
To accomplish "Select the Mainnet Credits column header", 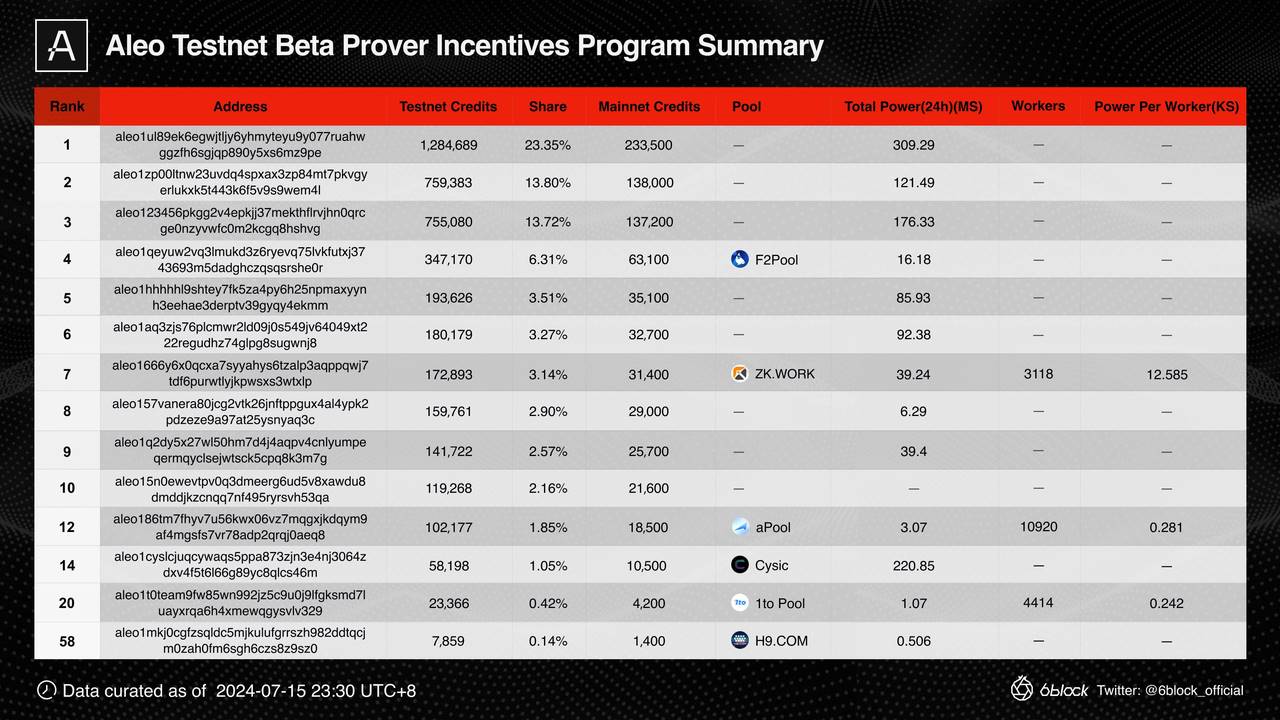I will [649, 107].
